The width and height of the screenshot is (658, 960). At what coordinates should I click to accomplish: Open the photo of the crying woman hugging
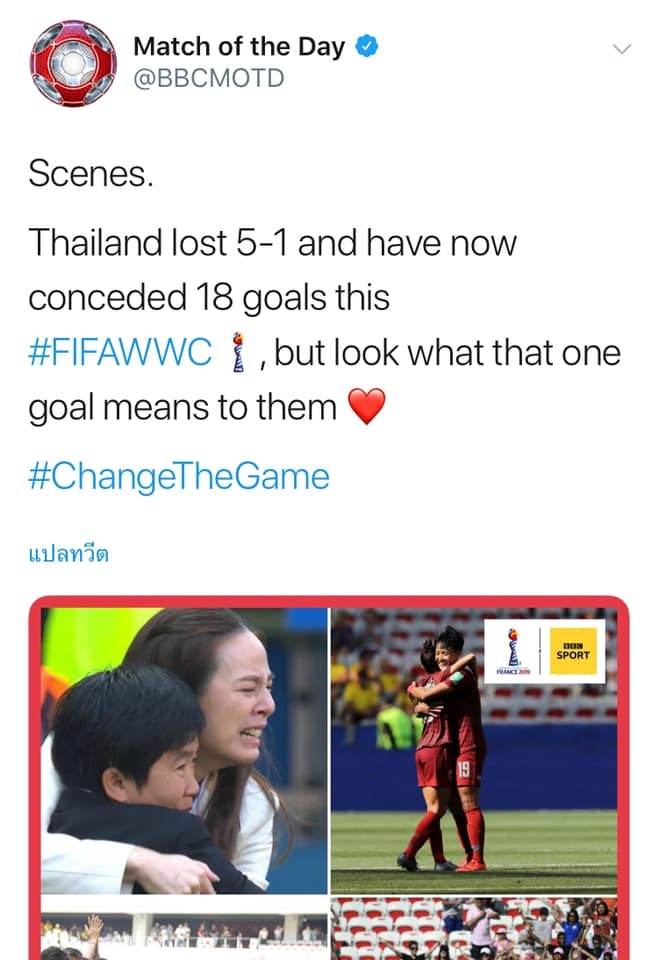[184, 751]
